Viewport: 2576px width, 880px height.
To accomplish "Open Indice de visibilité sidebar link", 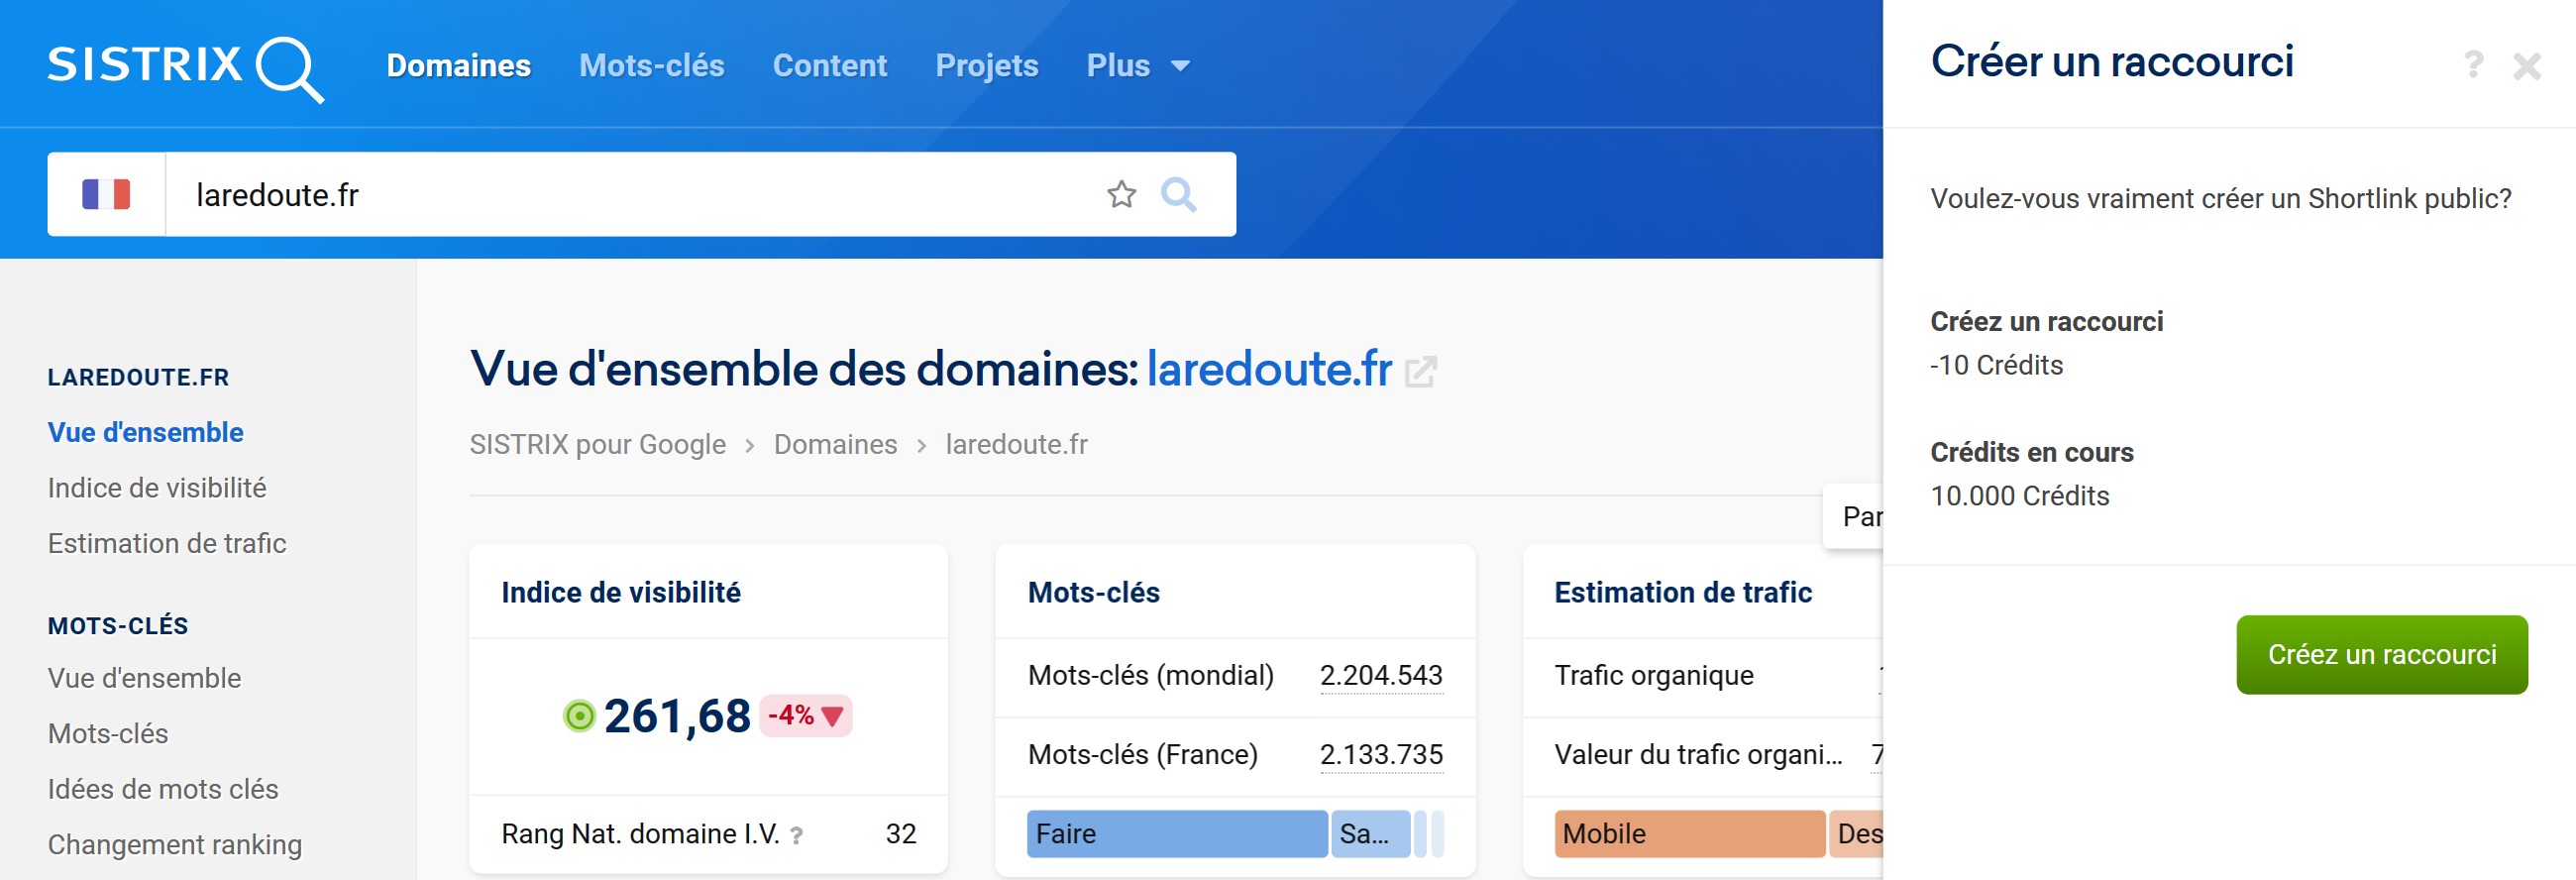I will (157, 488).
